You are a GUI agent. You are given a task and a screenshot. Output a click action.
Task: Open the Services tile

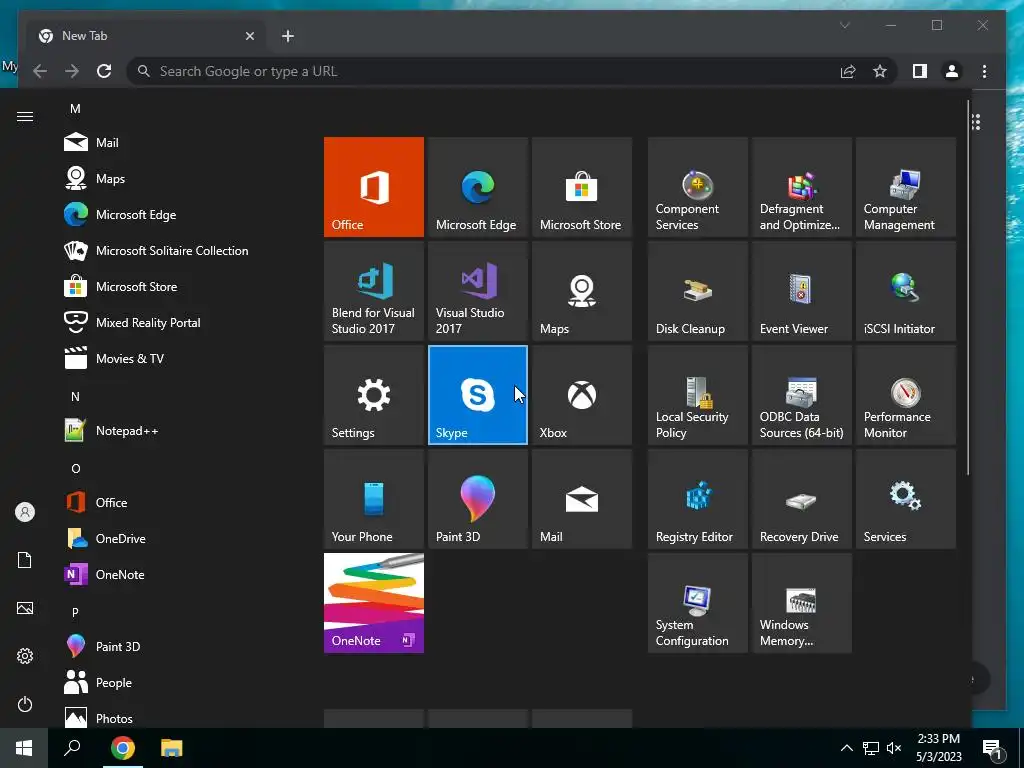(x=906, y=499)
